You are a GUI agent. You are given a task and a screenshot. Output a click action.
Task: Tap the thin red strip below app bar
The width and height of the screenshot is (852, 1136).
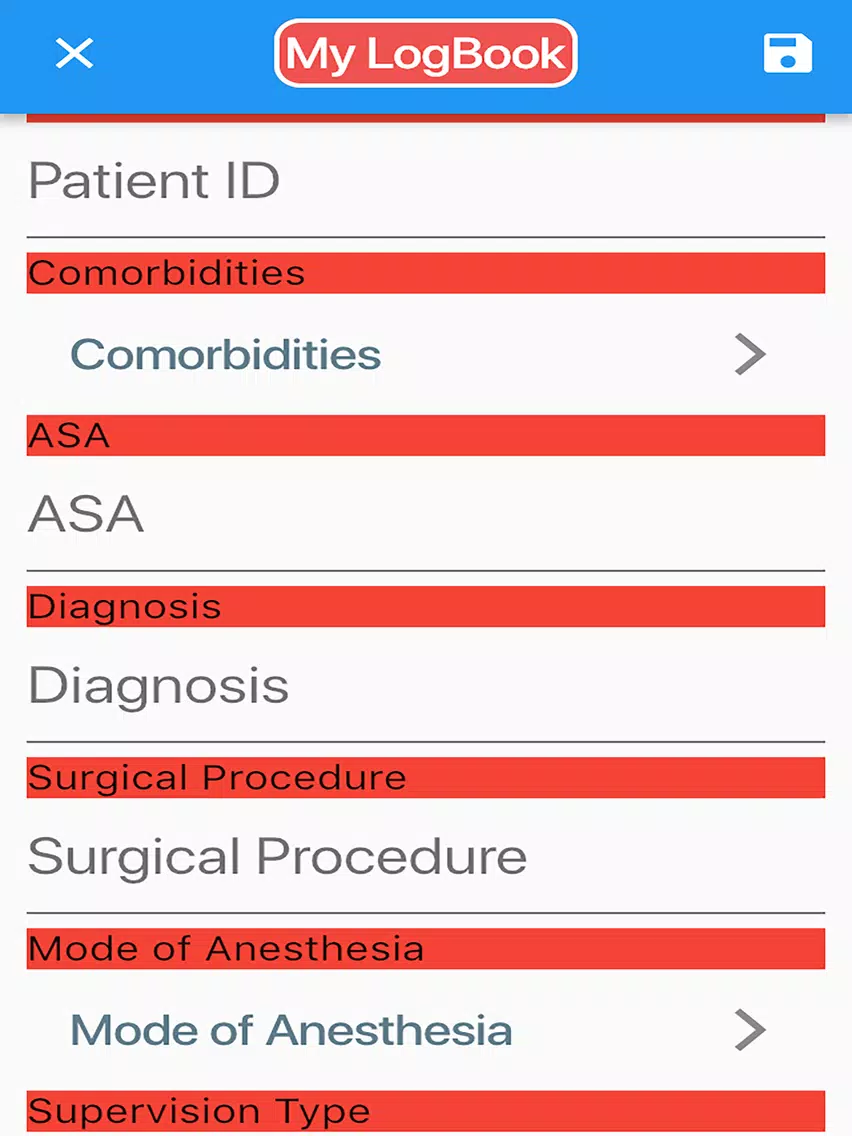[425, 118]
